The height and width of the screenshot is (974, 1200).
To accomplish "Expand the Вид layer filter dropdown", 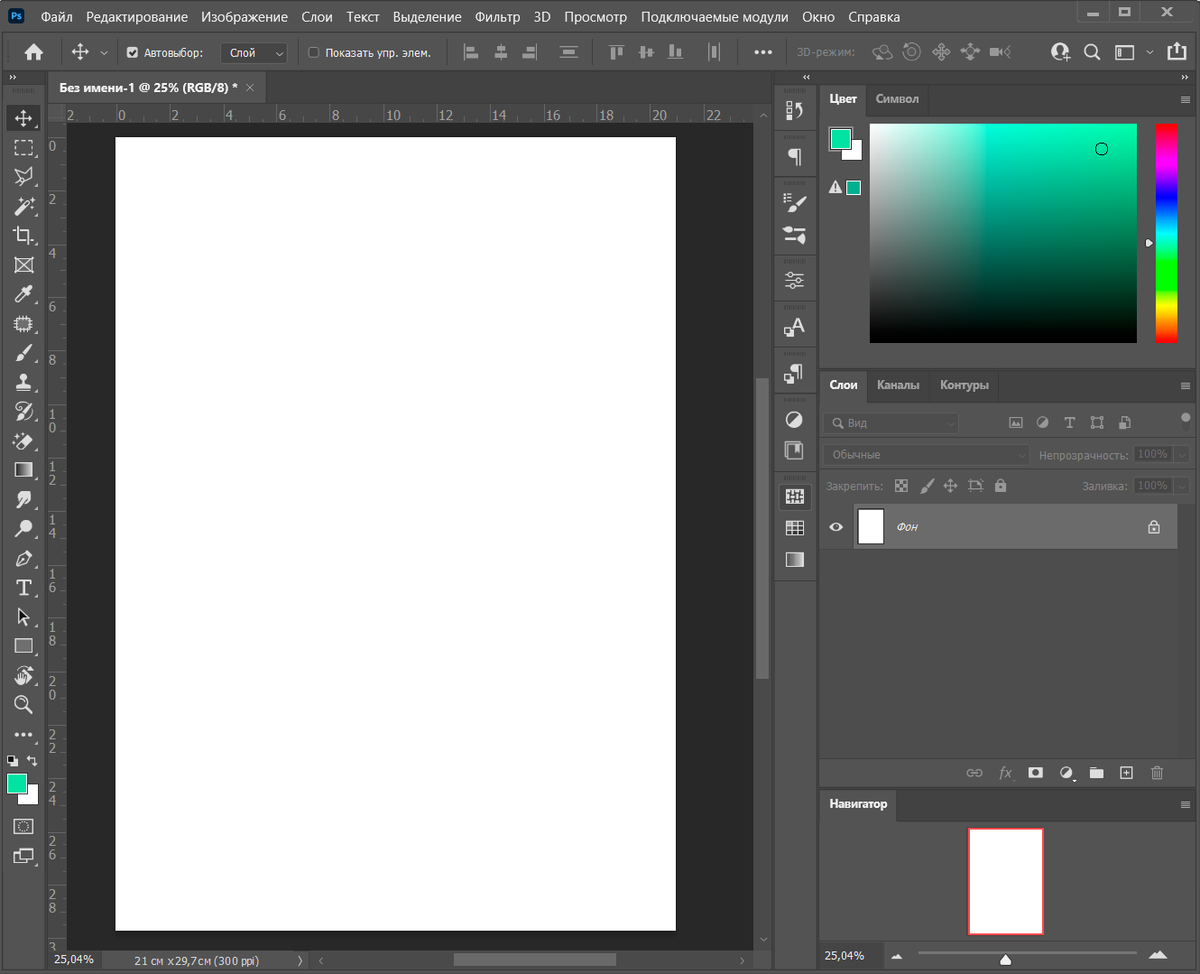I will (891, 423).
